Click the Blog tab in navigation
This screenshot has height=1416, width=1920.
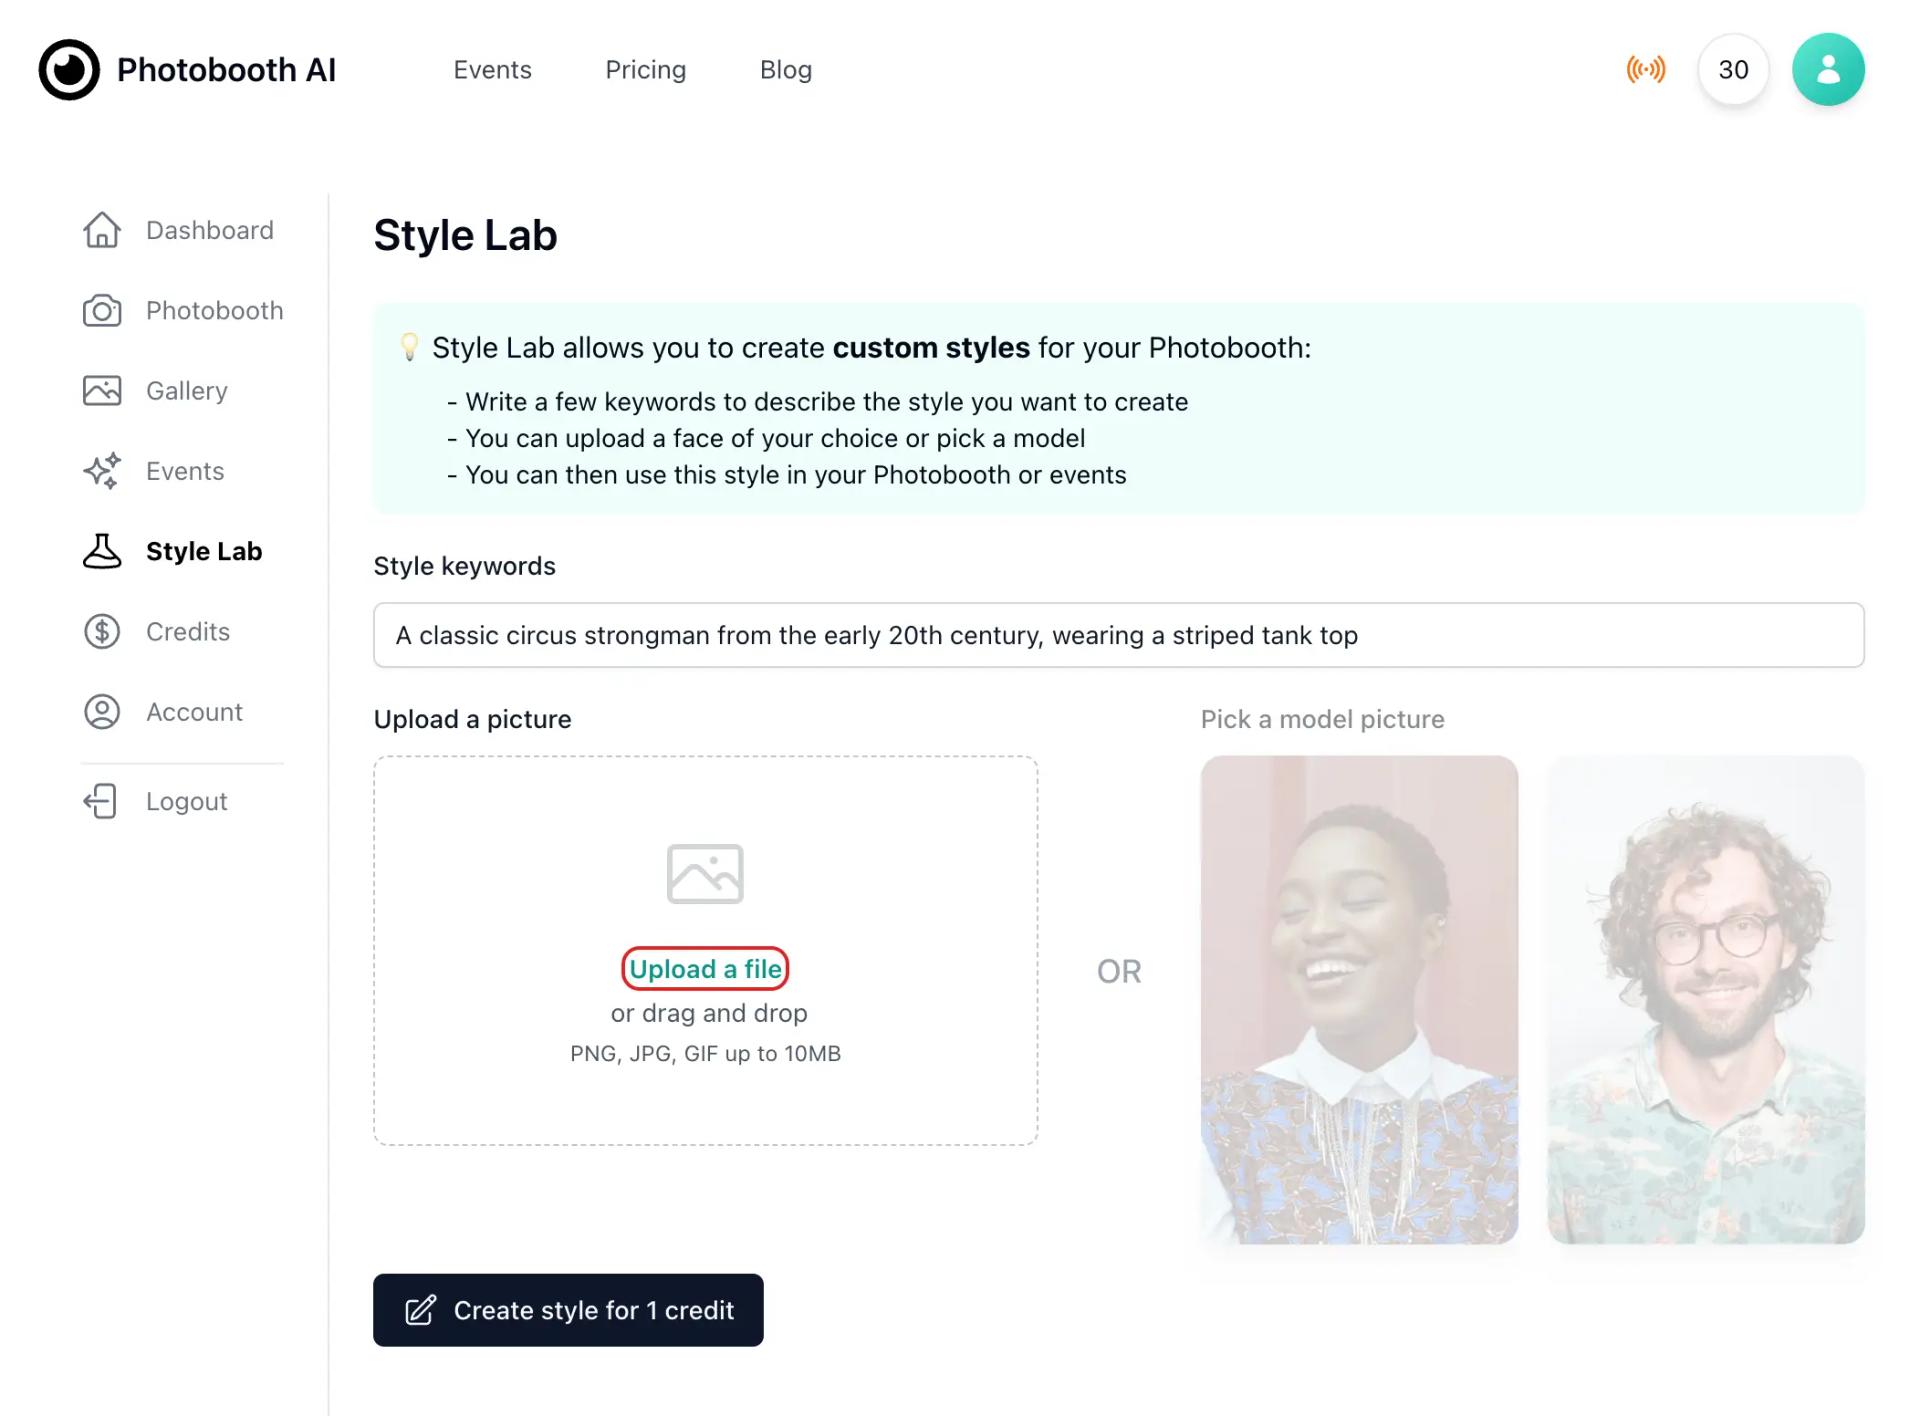click(x=786, y=69)
